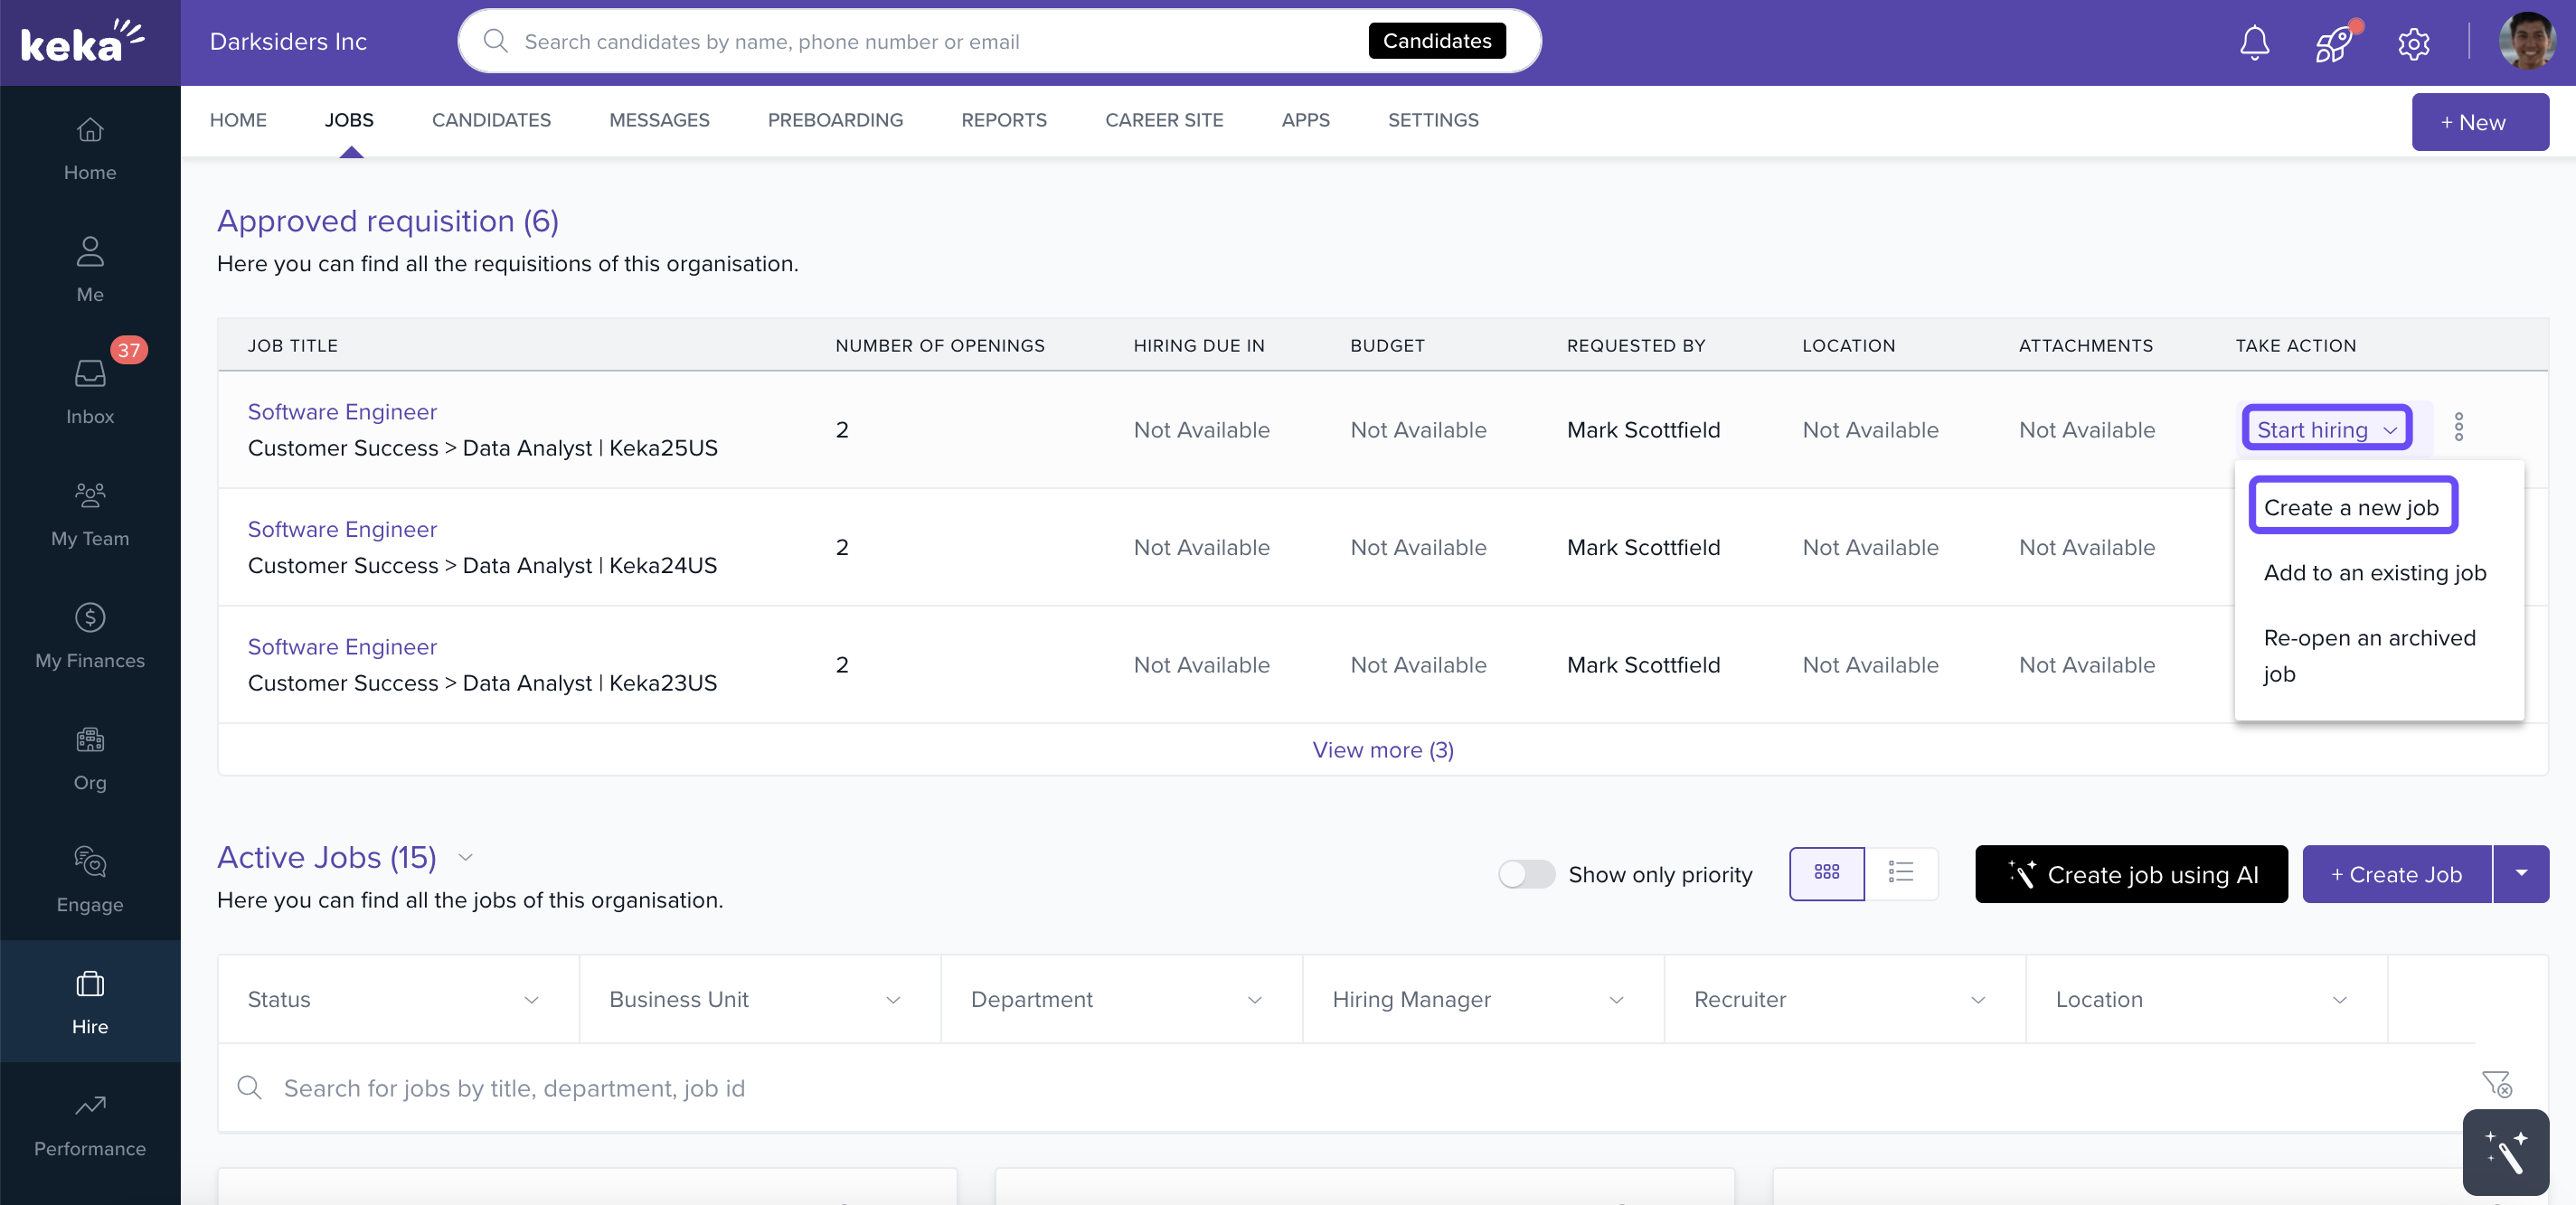Open the AI magic wand floating button
2576x1205 pixels.
(2505, 1152)
